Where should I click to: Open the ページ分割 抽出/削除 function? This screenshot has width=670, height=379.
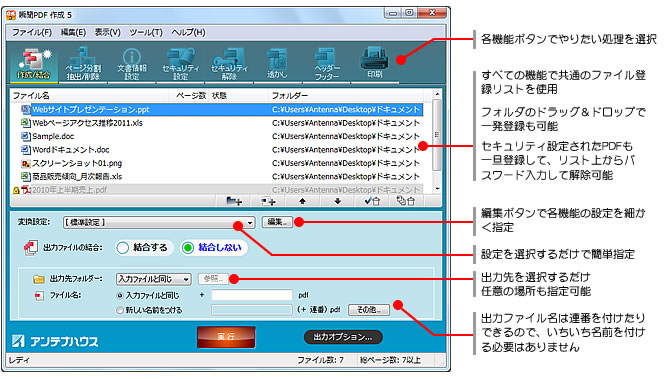(83, 64)
